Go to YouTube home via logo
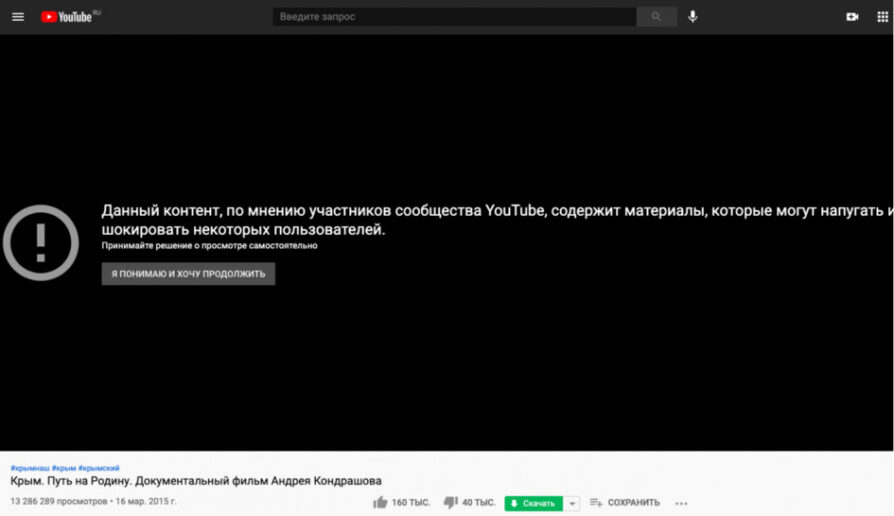Viewport: 894px width, 516px height. 67,17
